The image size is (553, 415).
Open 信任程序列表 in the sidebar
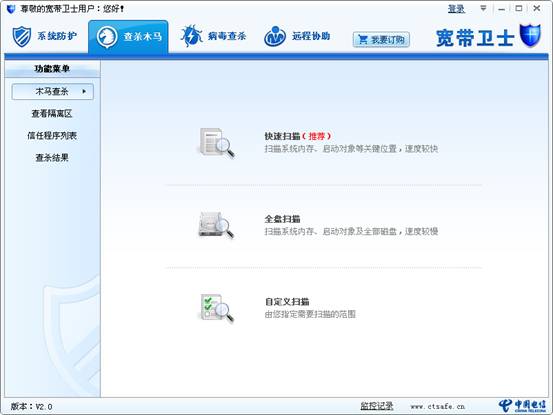coord(52,136)
